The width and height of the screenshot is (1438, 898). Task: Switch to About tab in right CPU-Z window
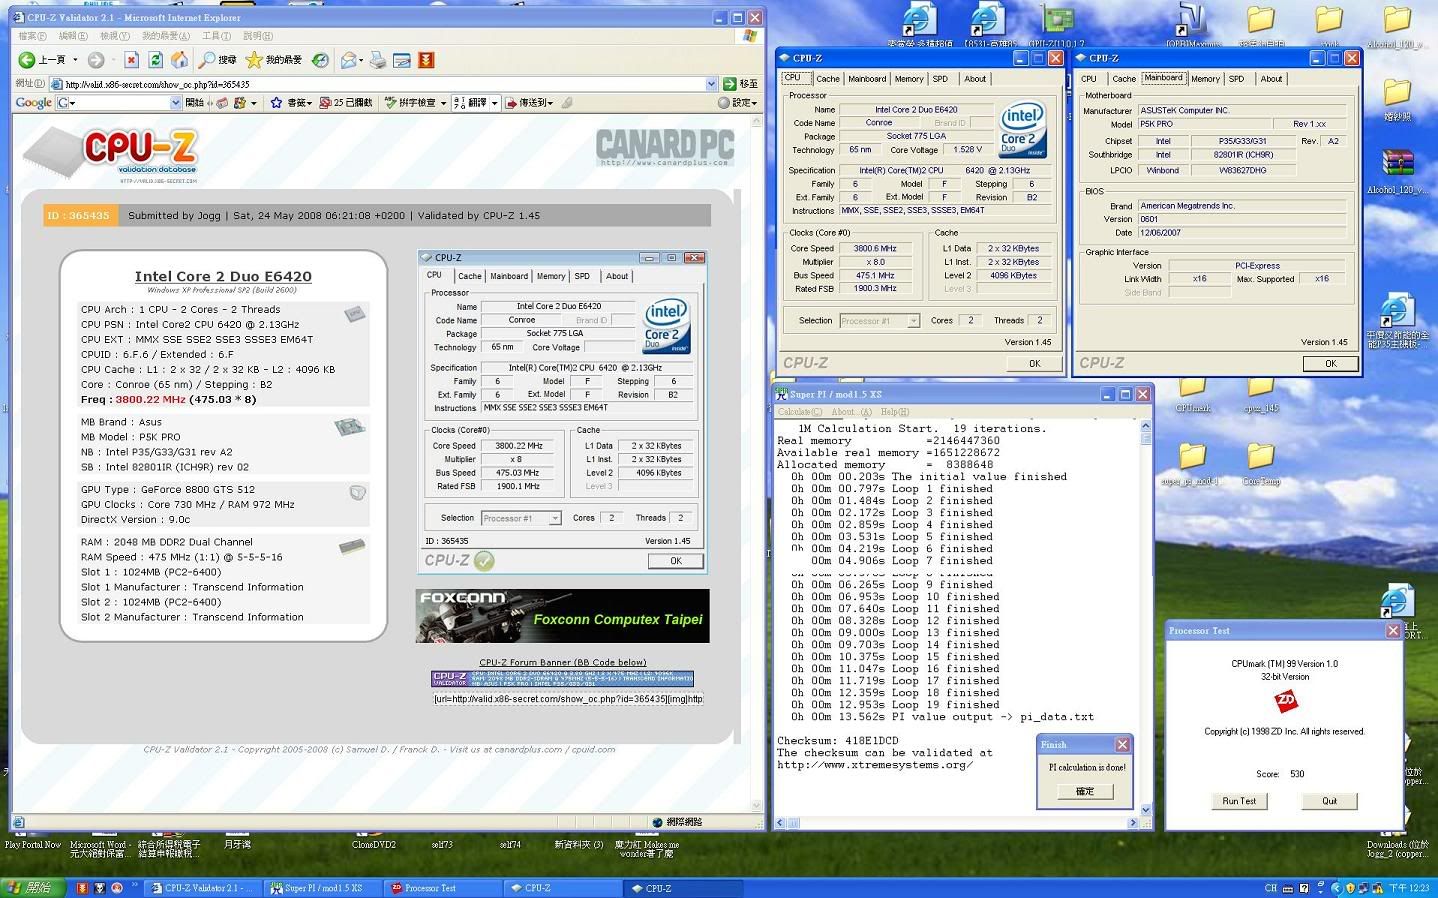[x=1271, y=79]
